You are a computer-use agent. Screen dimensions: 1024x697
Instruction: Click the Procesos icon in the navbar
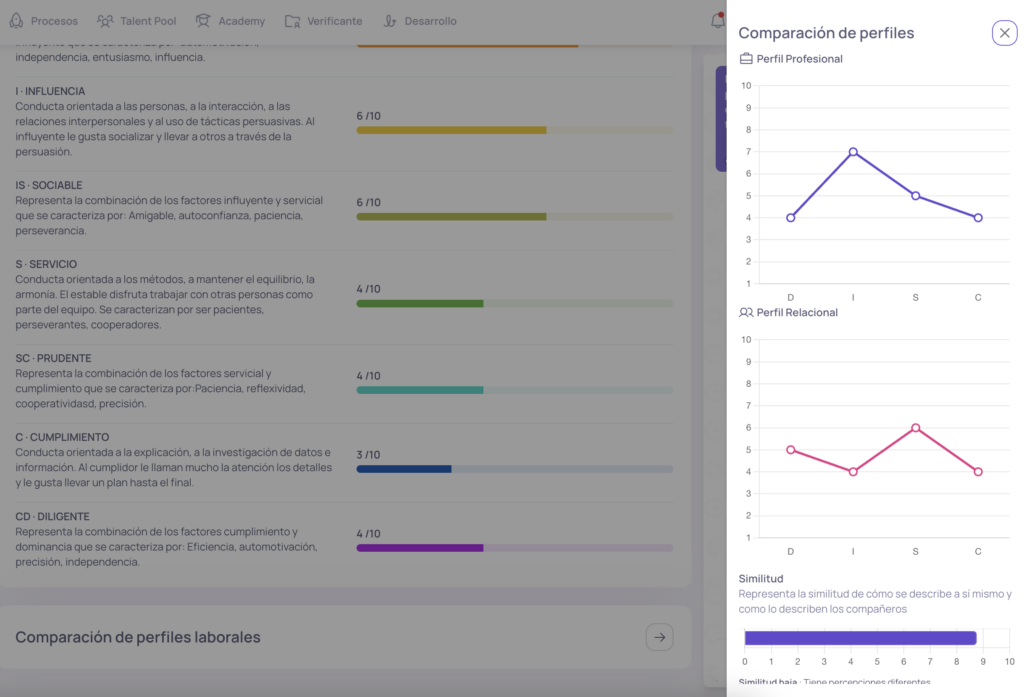coord(16,21)
